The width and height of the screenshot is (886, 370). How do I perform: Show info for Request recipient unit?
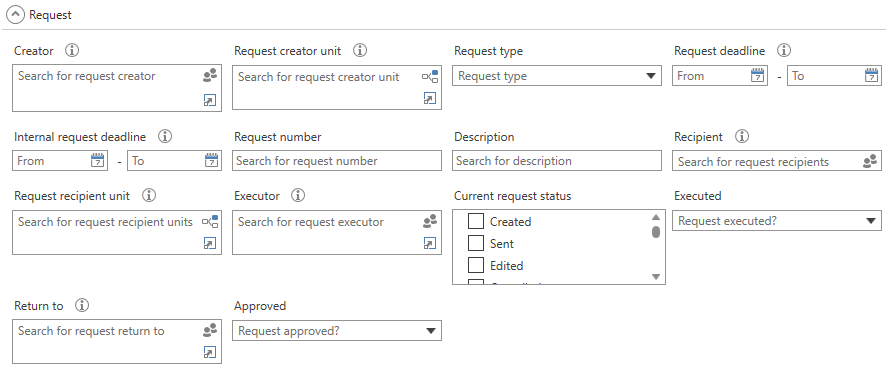[x=149, y=195]
